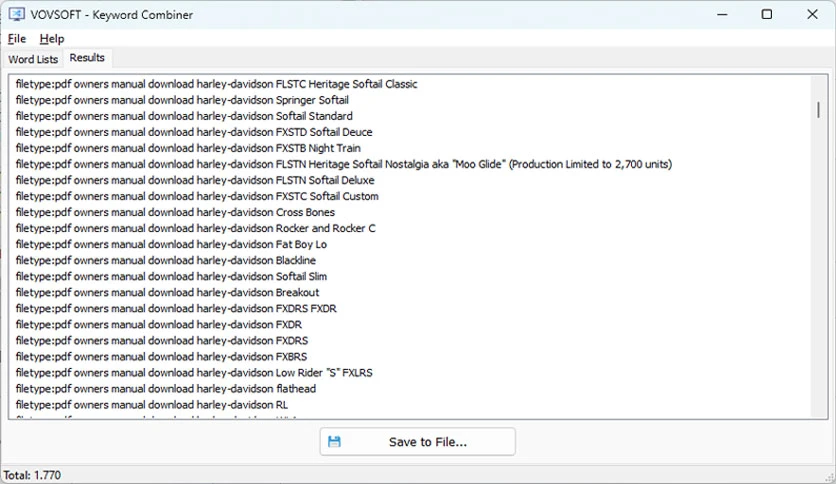
Task: Click the Save to File button
Action: (x=417, y=441)
